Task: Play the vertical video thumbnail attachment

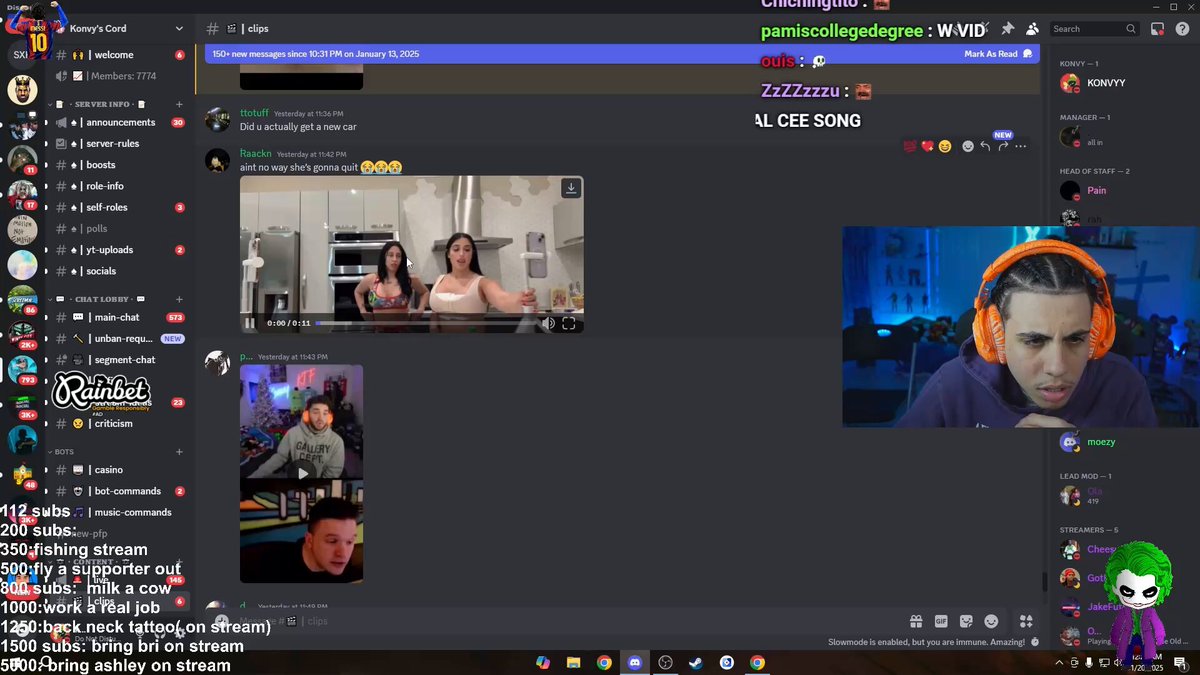Action: pos(302,473)
